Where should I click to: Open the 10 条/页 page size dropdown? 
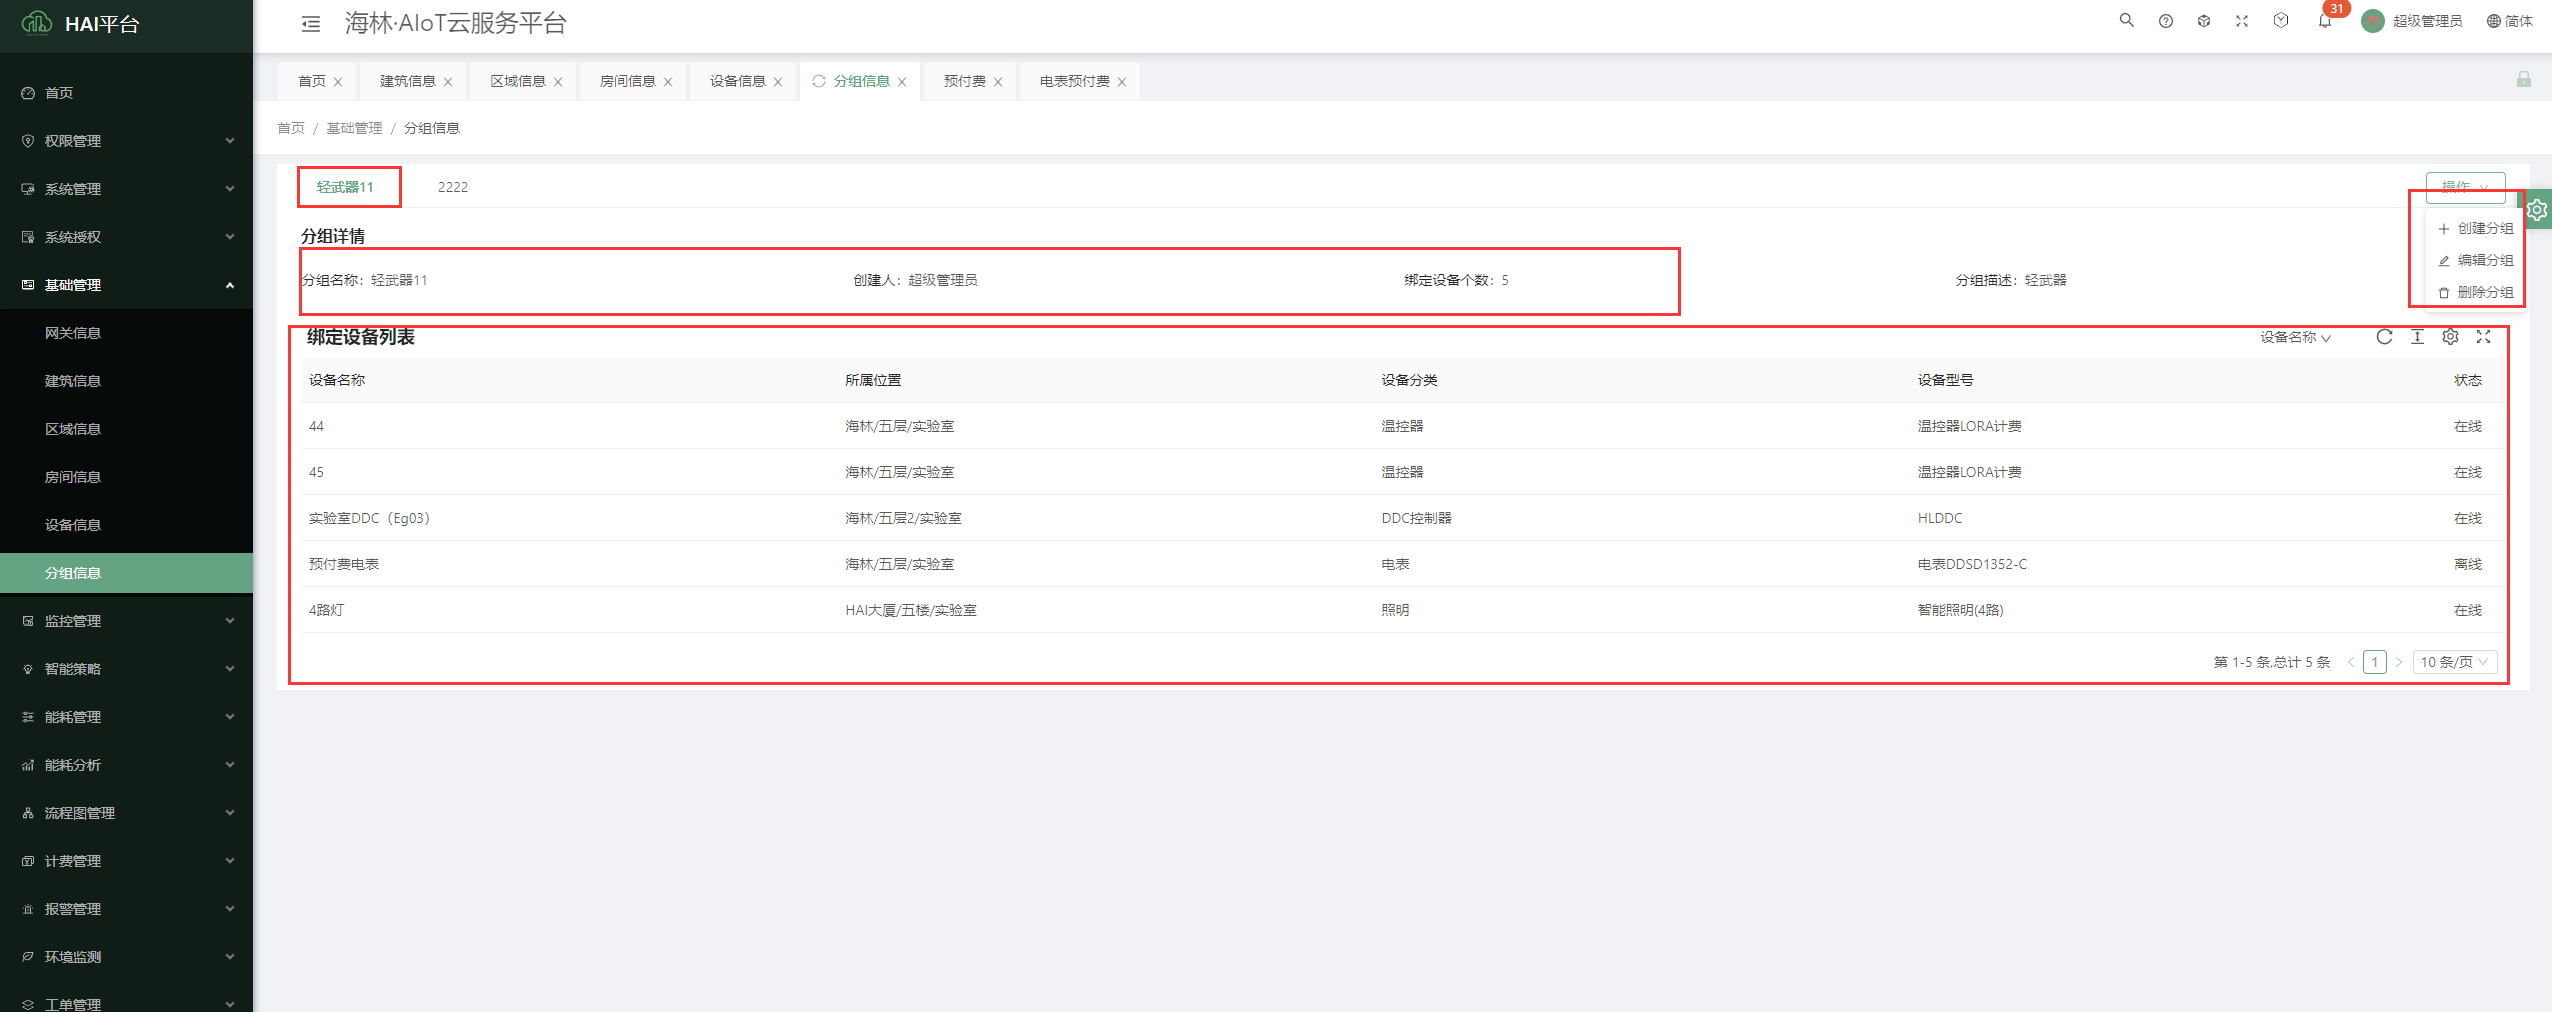pyautogui.click(x=2455, y=662)
